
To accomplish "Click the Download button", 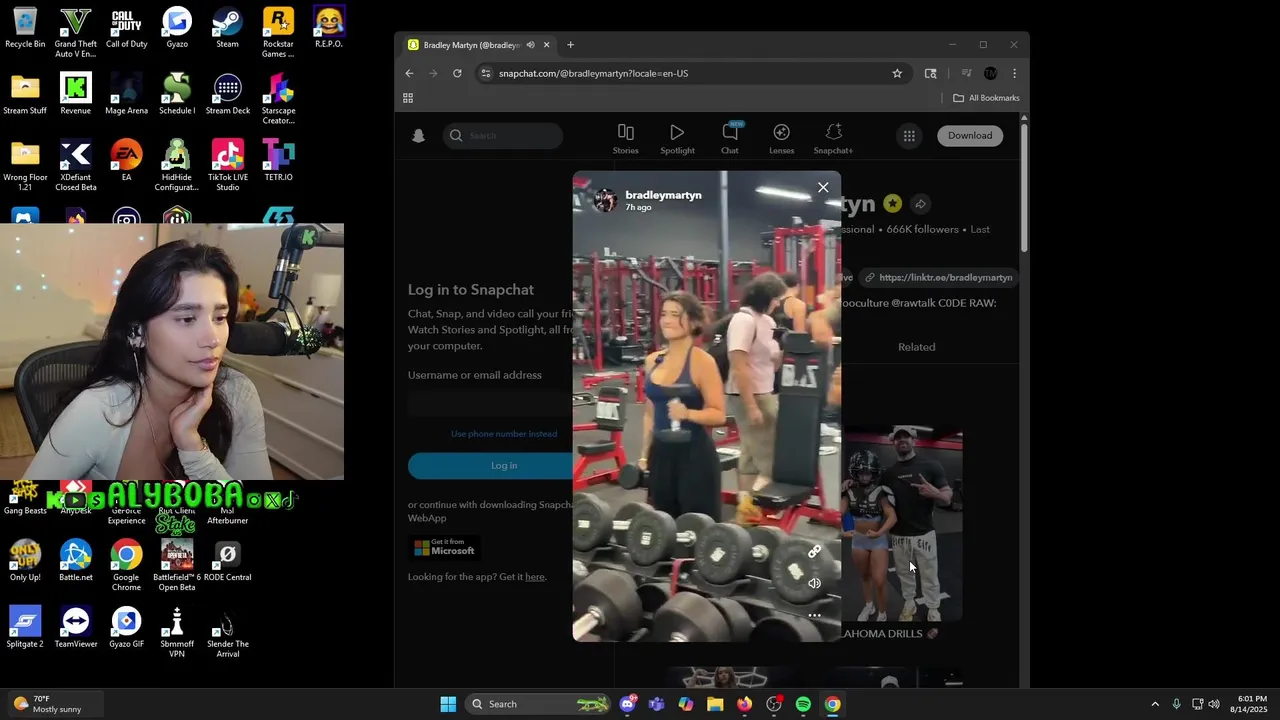I will pyautogui.click(x=970, y=136).
